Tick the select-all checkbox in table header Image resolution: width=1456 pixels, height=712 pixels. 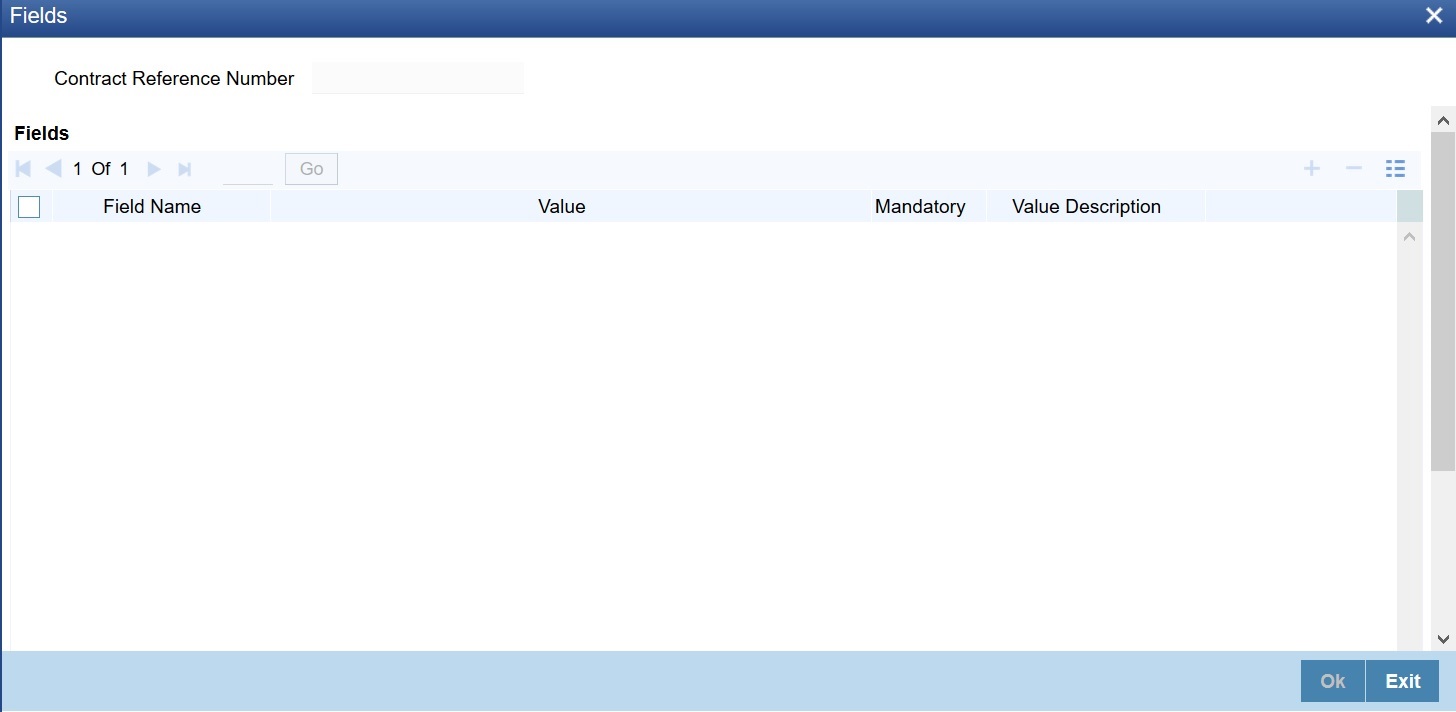click(29, 207)
